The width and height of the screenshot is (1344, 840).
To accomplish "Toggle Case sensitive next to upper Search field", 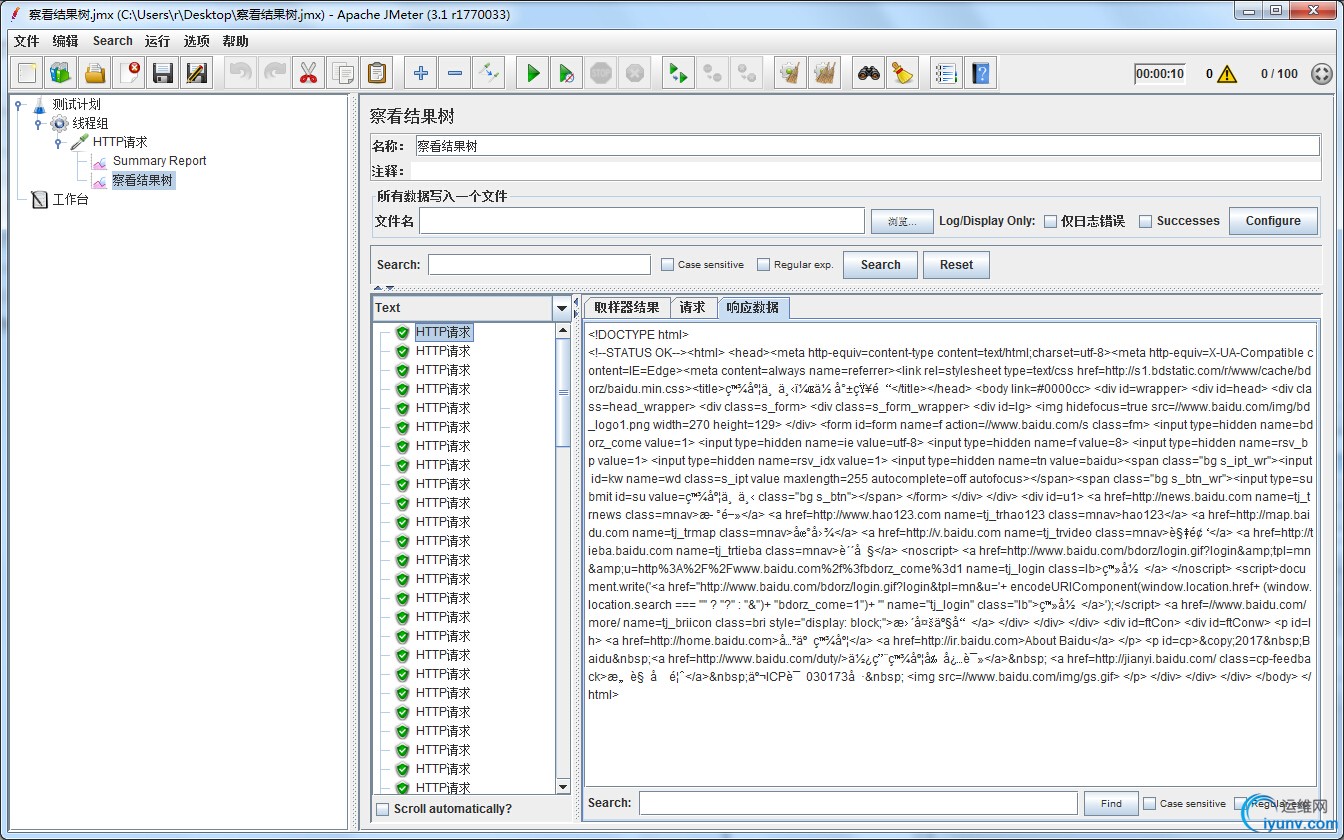I will [x=668, y=265].
